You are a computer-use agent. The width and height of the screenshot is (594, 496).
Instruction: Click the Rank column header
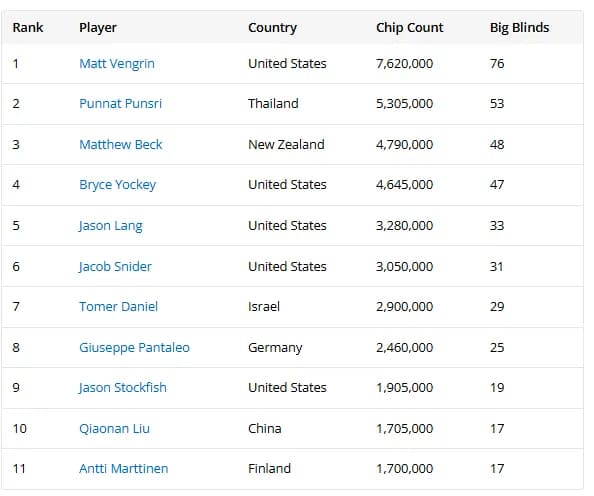28,28
